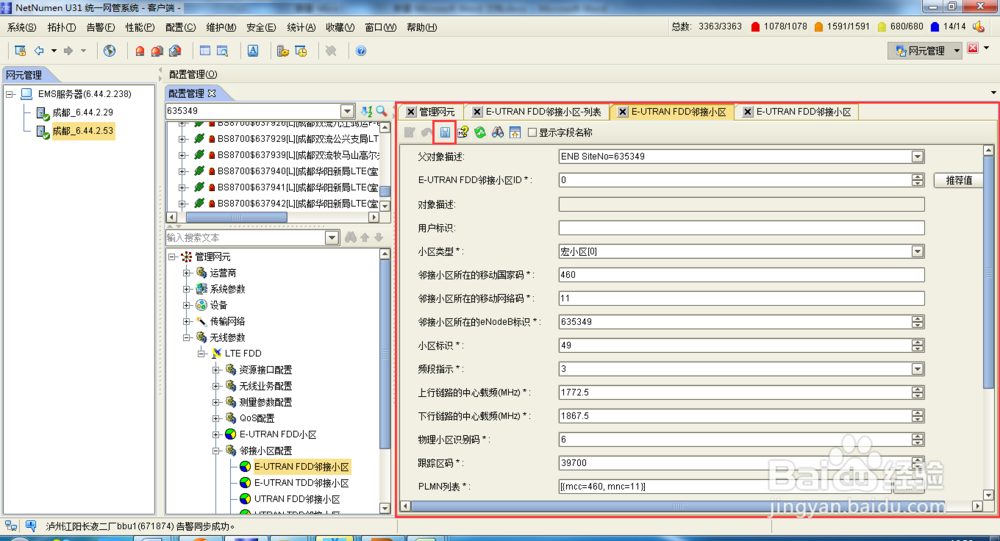Click the magnifier search icon beside 635349 box
The image size is (1000, 541).
click(381, 111)
